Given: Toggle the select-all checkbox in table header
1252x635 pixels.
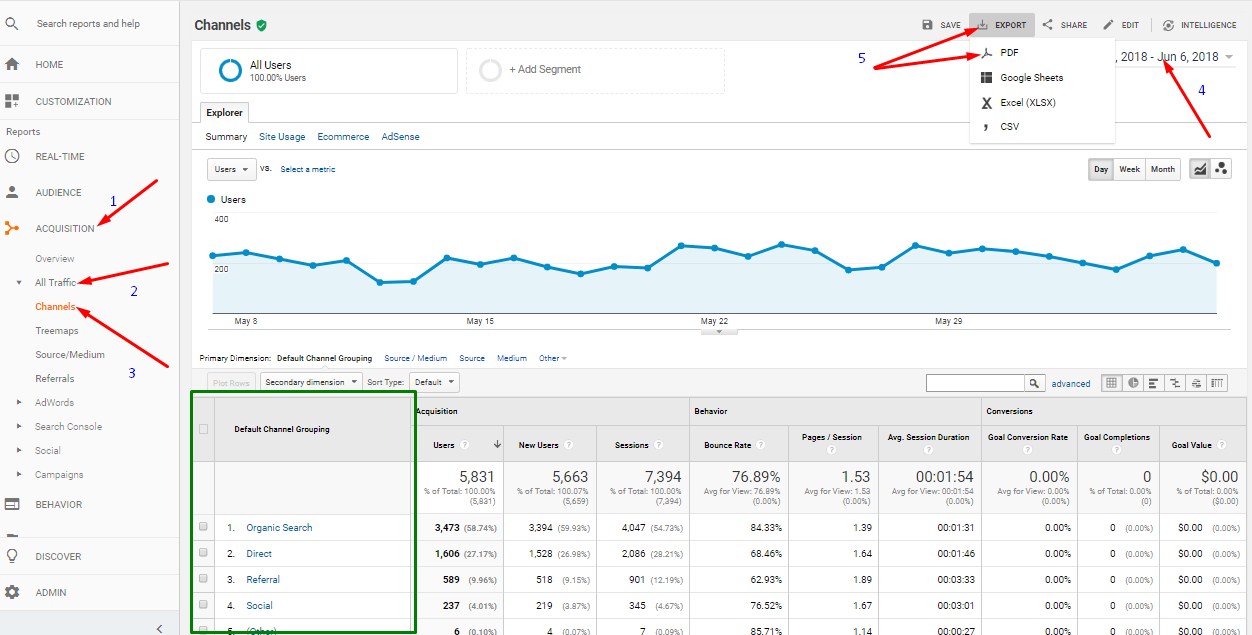Looking at the screenshot, I should pyautogui.click(x=204, y=429).
